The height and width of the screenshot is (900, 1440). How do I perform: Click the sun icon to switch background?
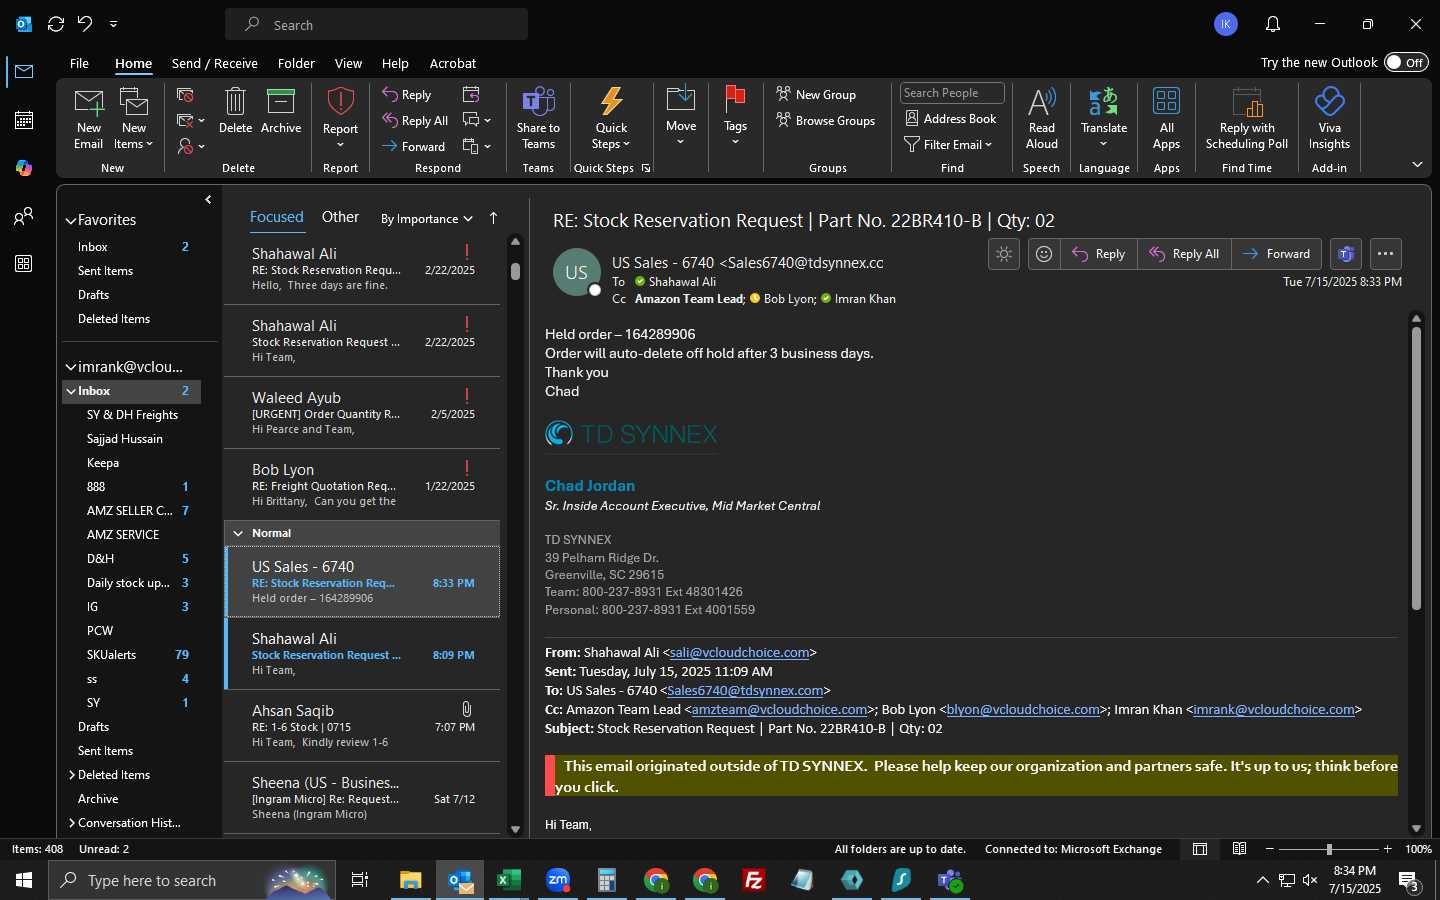click(1004, 254)
